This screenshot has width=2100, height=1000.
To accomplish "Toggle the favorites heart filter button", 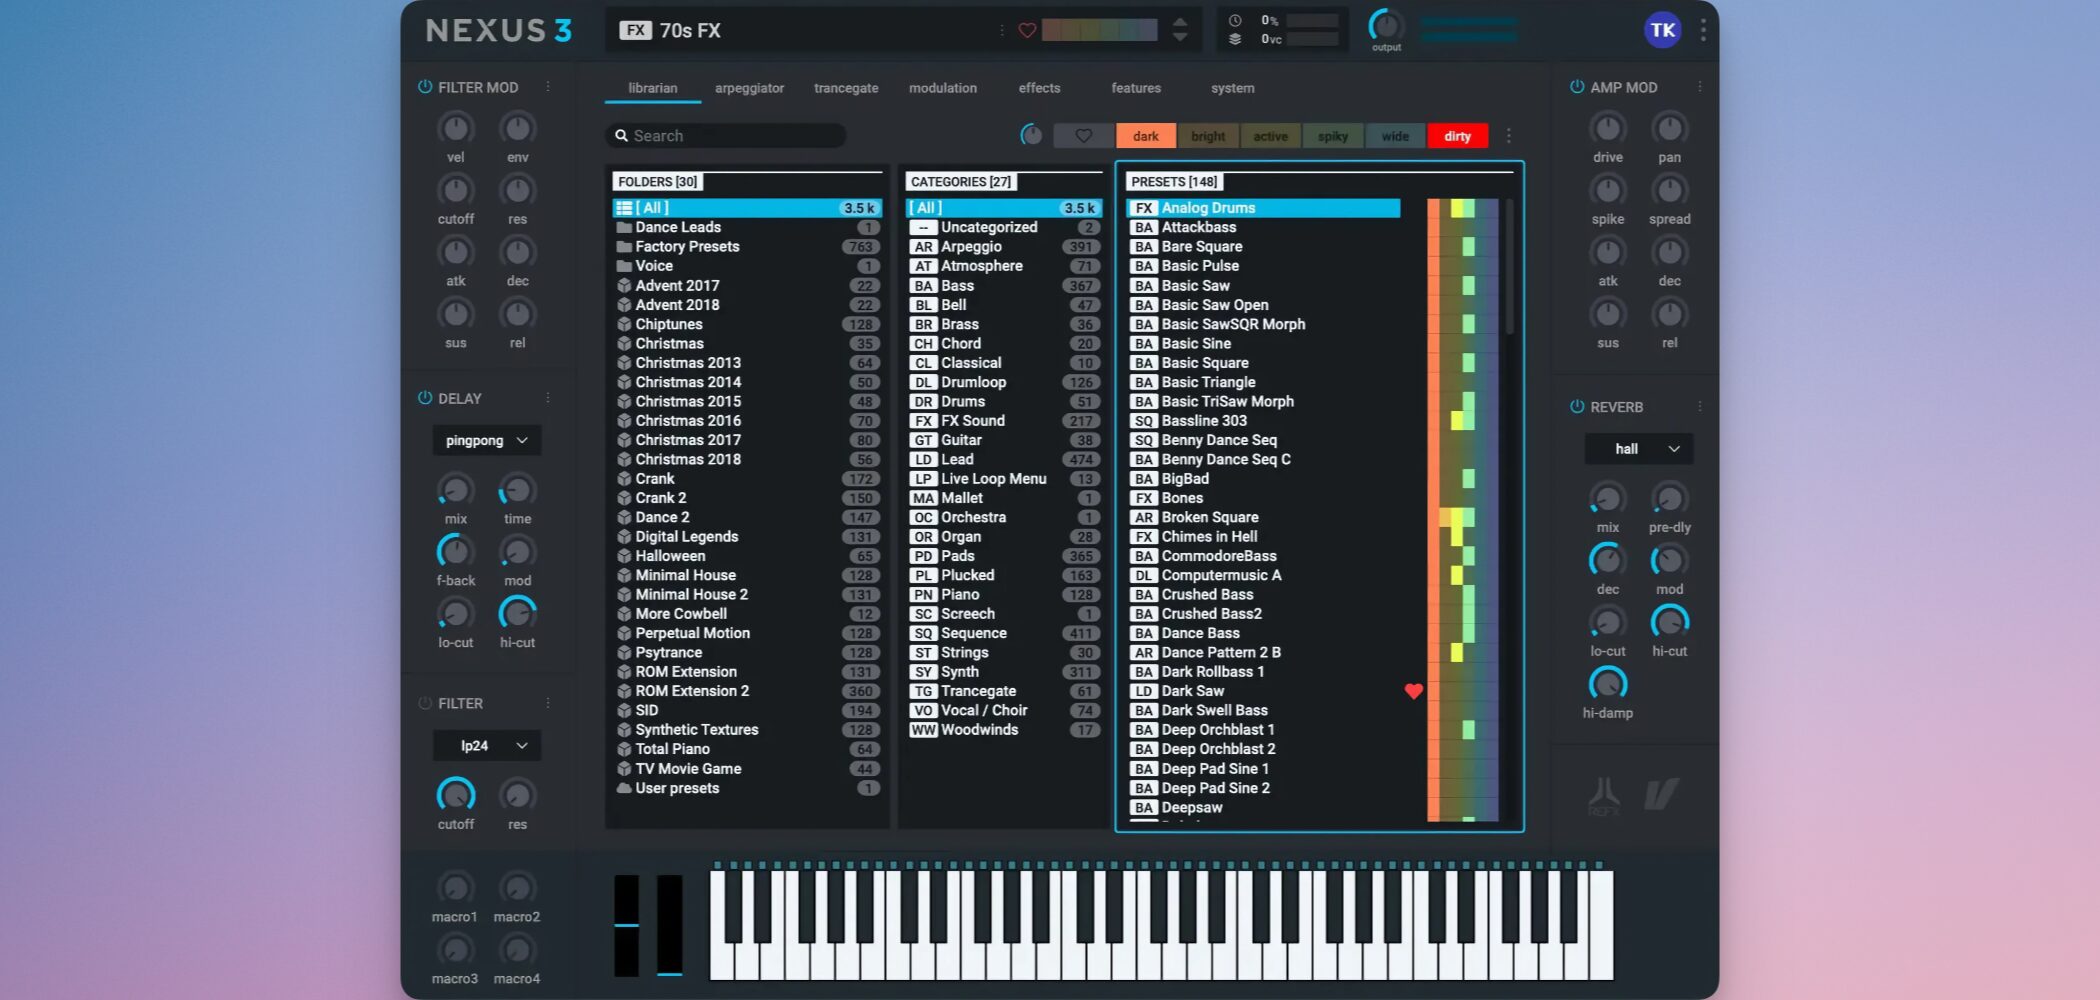I will pos(1083,136).
